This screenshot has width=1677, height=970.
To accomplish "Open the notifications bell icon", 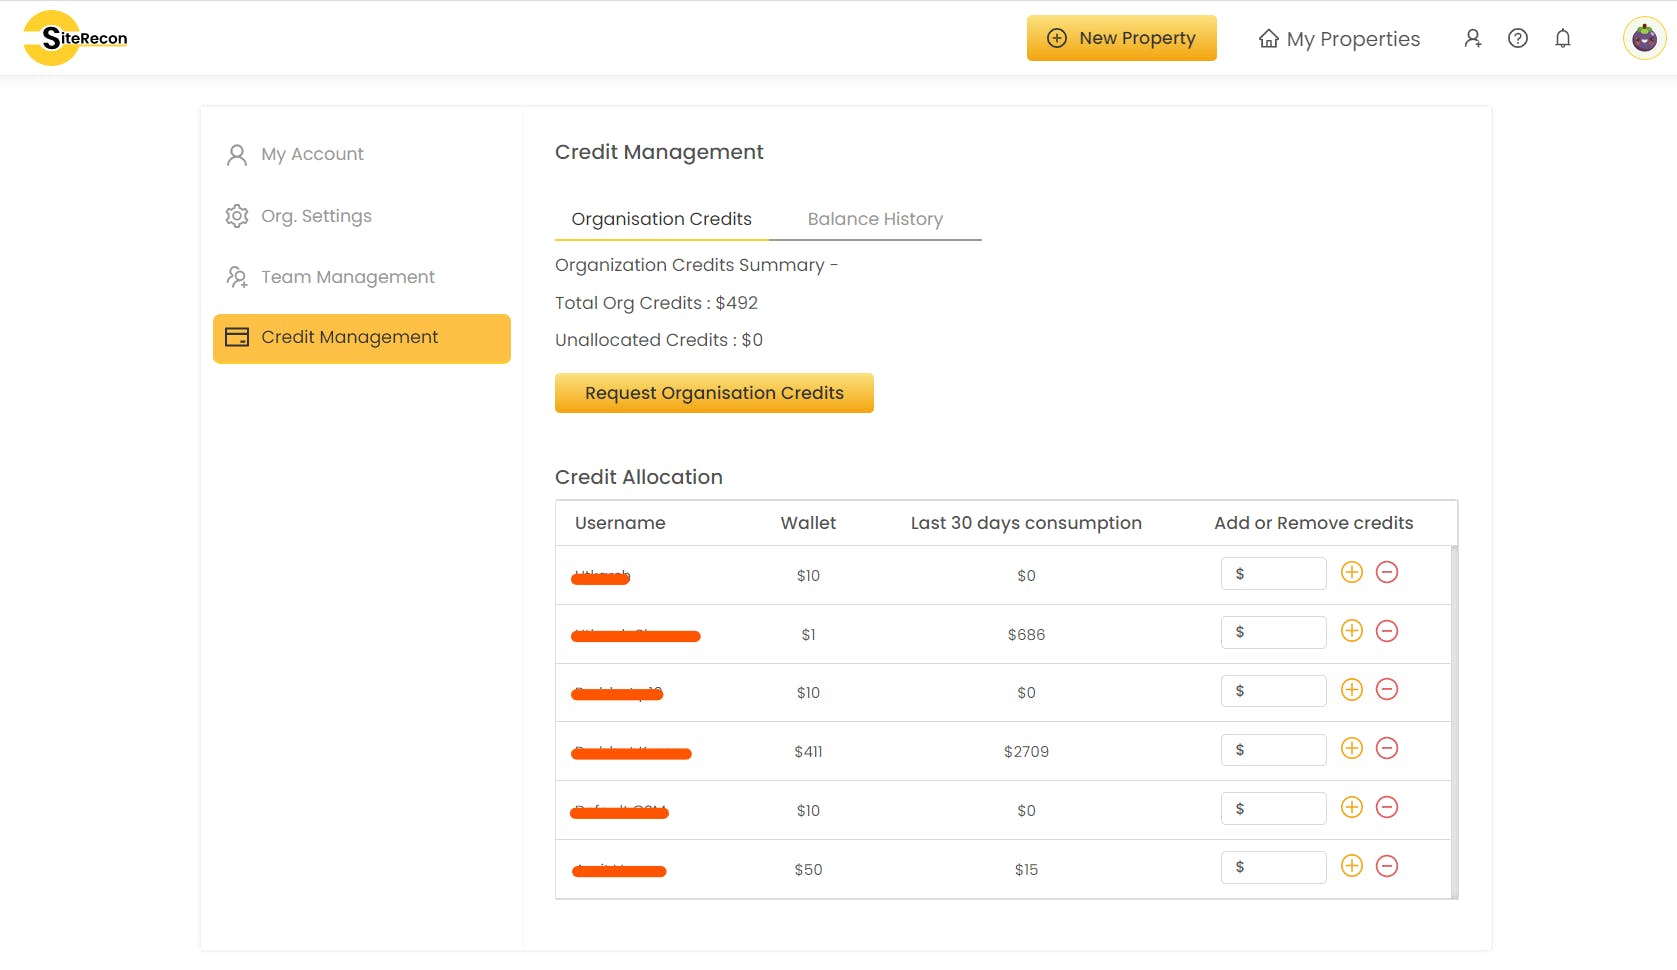I will (1562, 38).
